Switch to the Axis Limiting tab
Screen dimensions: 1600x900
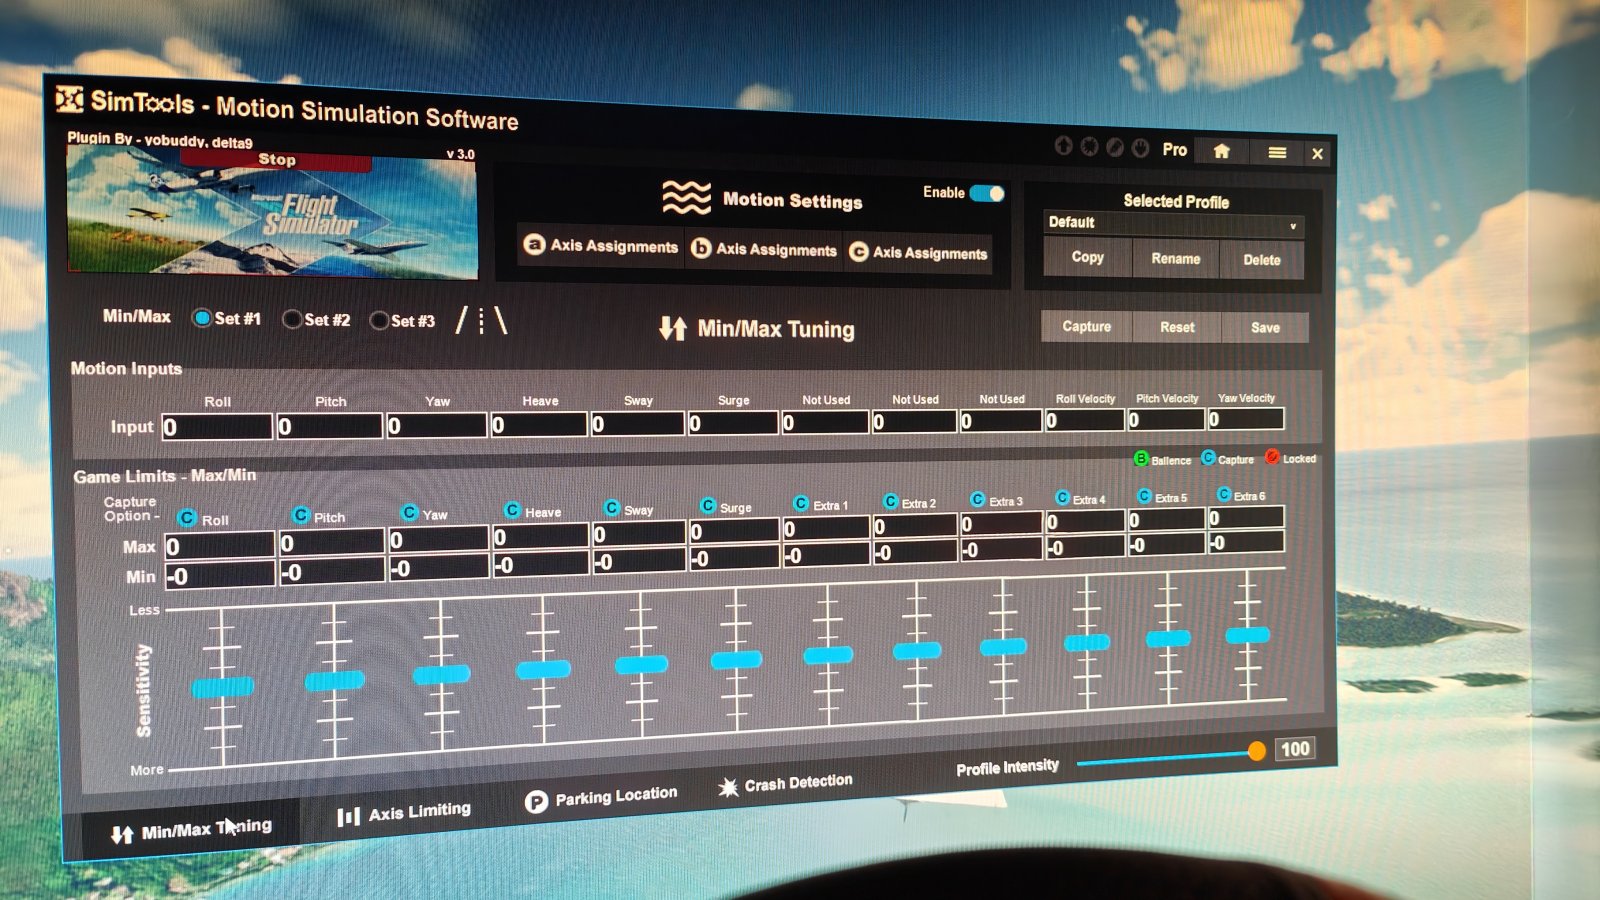pos(403,814)
